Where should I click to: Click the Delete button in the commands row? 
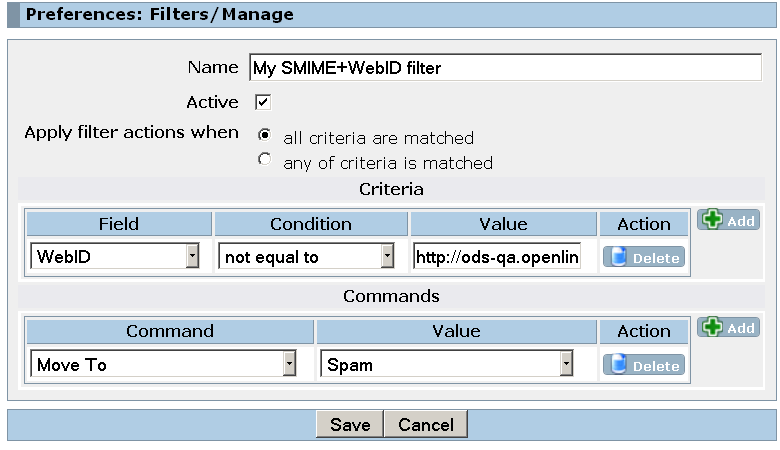pos(644,365)
